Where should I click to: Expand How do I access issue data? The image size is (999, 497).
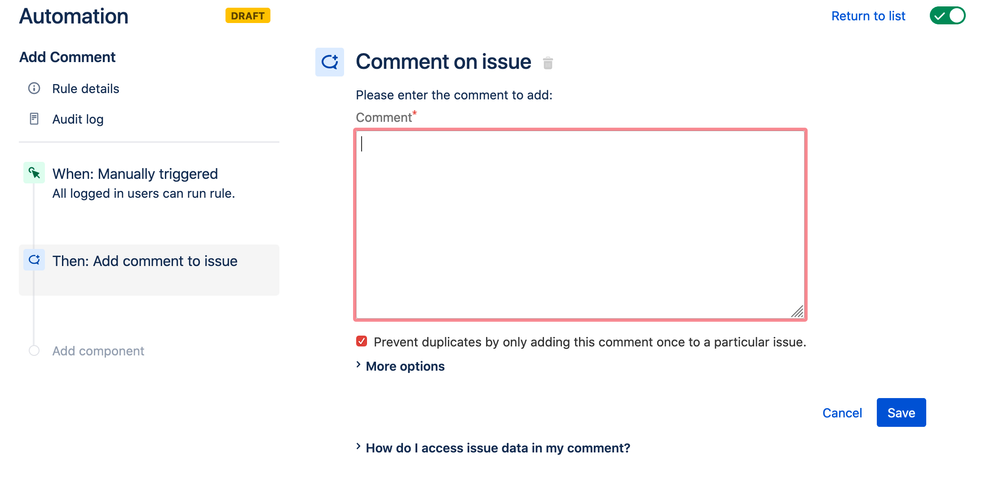[x=492, y=448]
